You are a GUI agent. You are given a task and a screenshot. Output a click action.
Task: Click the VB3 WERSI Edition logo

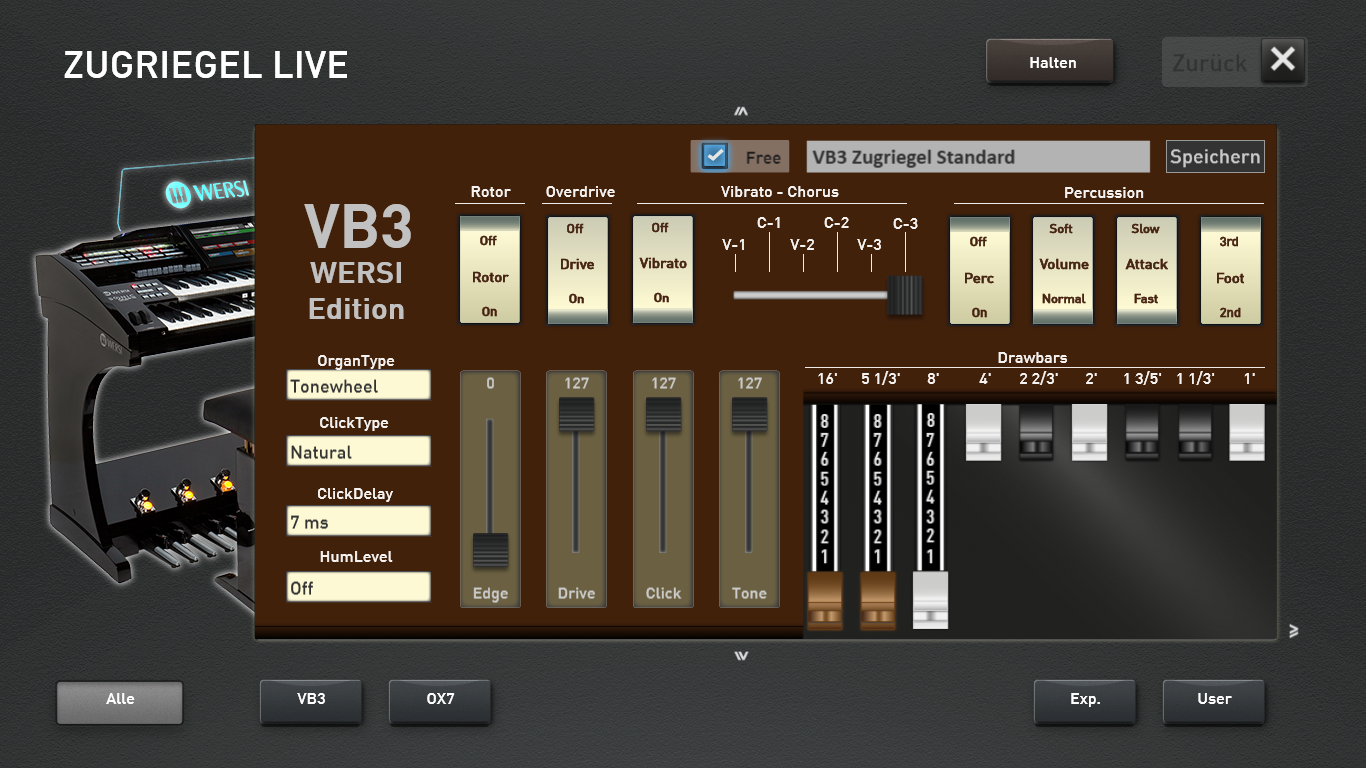357,262
